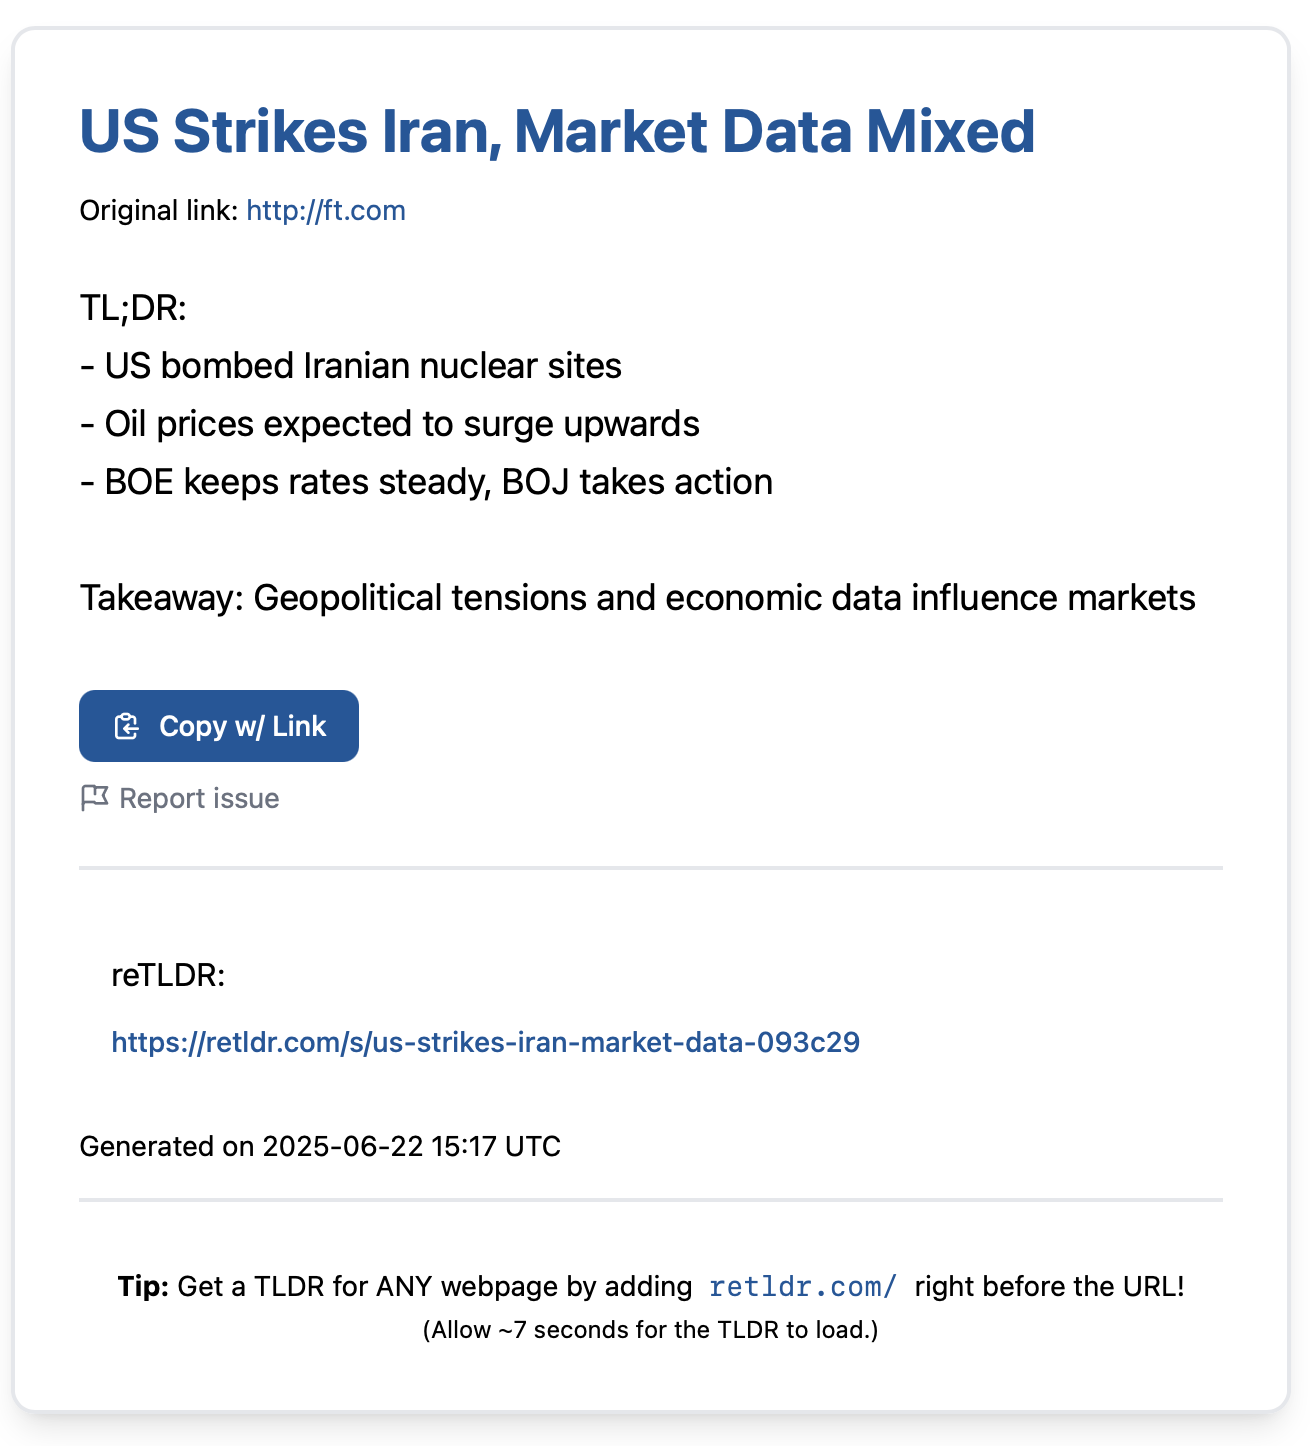Click the Oil prices expected to surge line
Viewport: 1310px width, 1446px height.
(390, 424)
